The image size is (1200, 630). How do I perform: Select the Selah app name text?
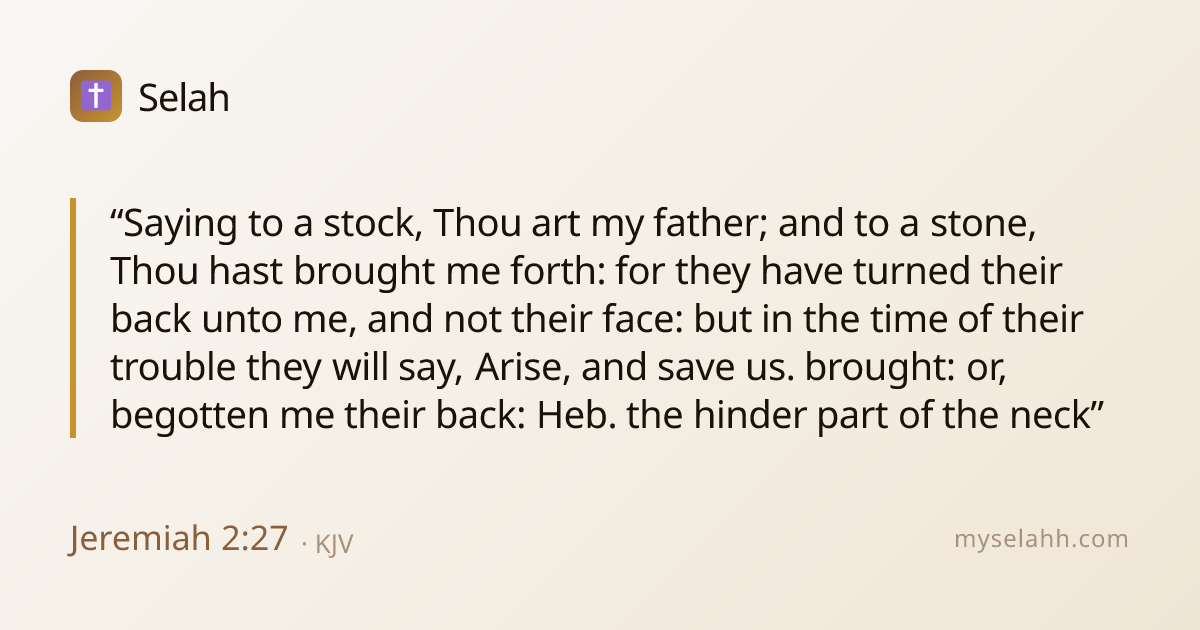click(x=184, y=97)
